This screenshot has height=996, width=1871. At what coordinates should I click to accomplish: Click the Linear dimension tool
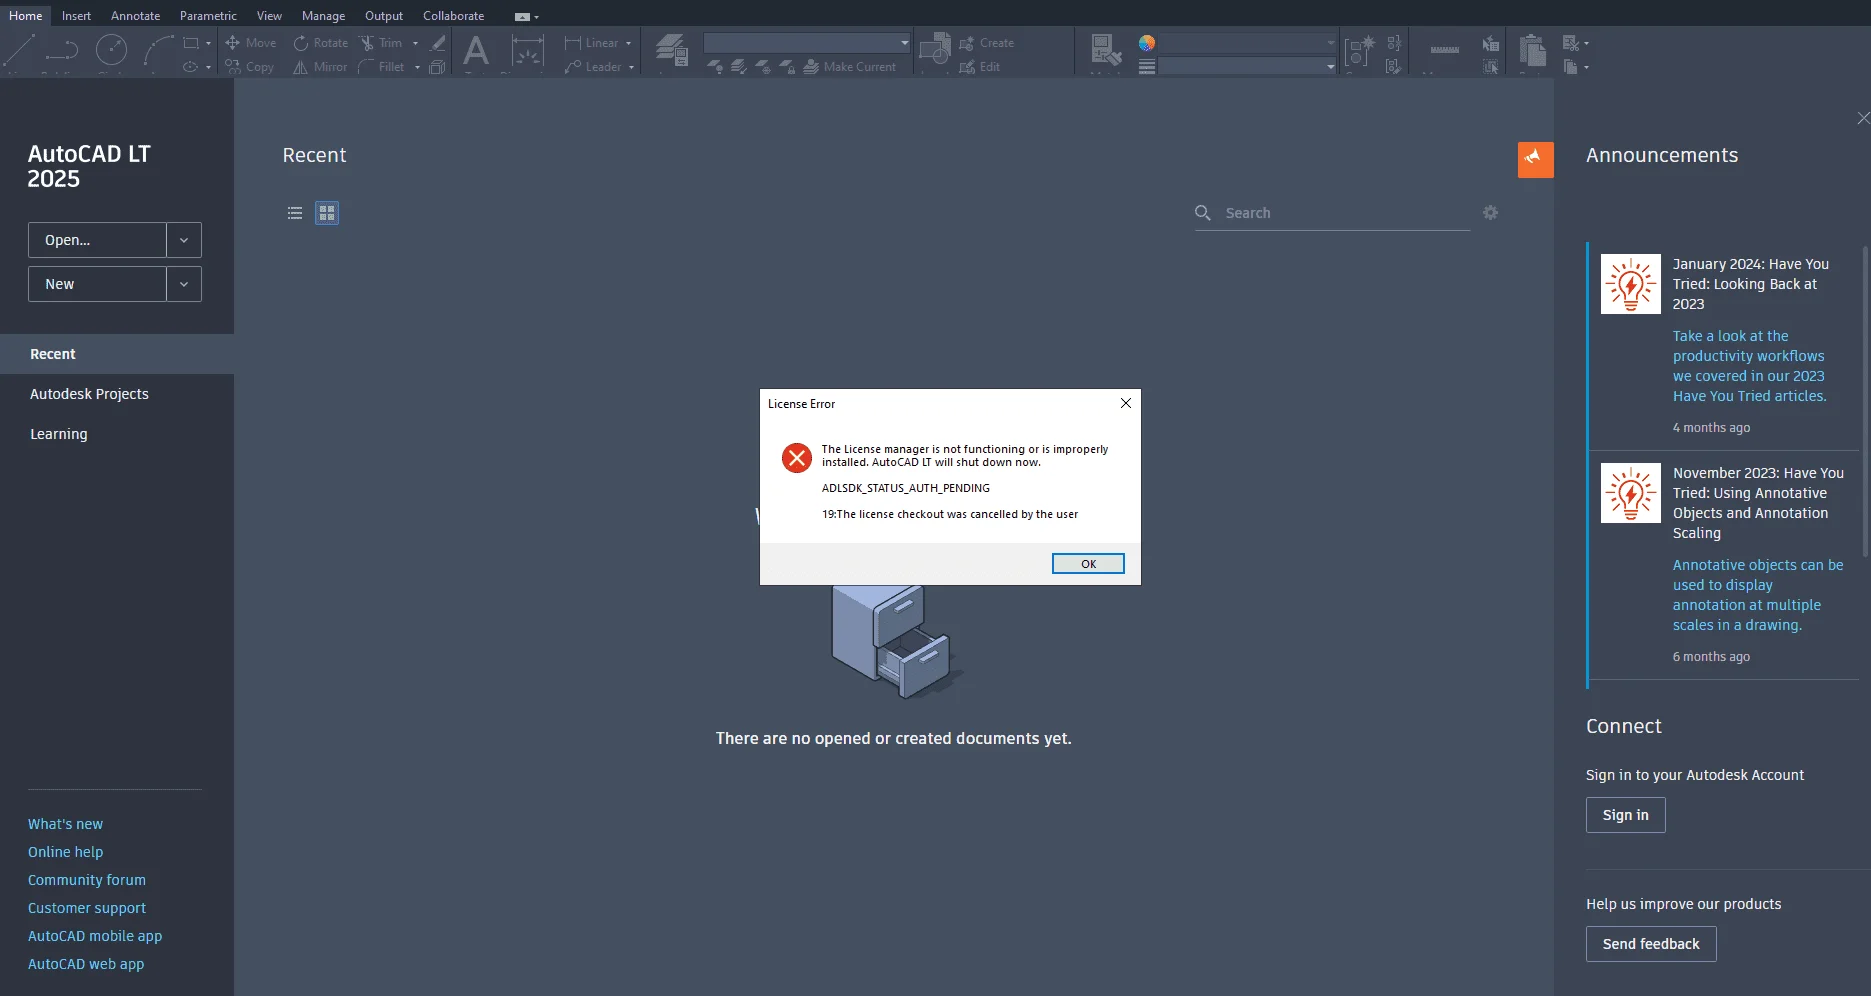[592, 43]
